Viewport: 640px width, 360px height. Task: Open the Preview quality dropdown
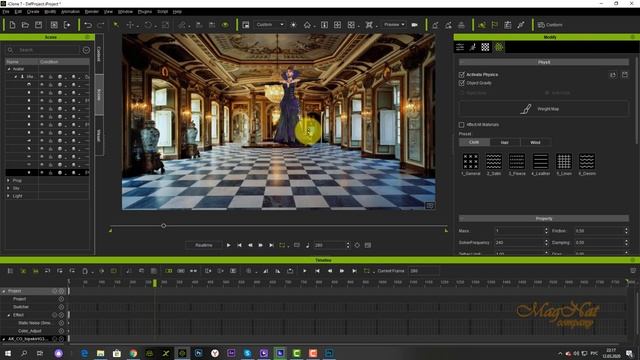tap(394, 25)
